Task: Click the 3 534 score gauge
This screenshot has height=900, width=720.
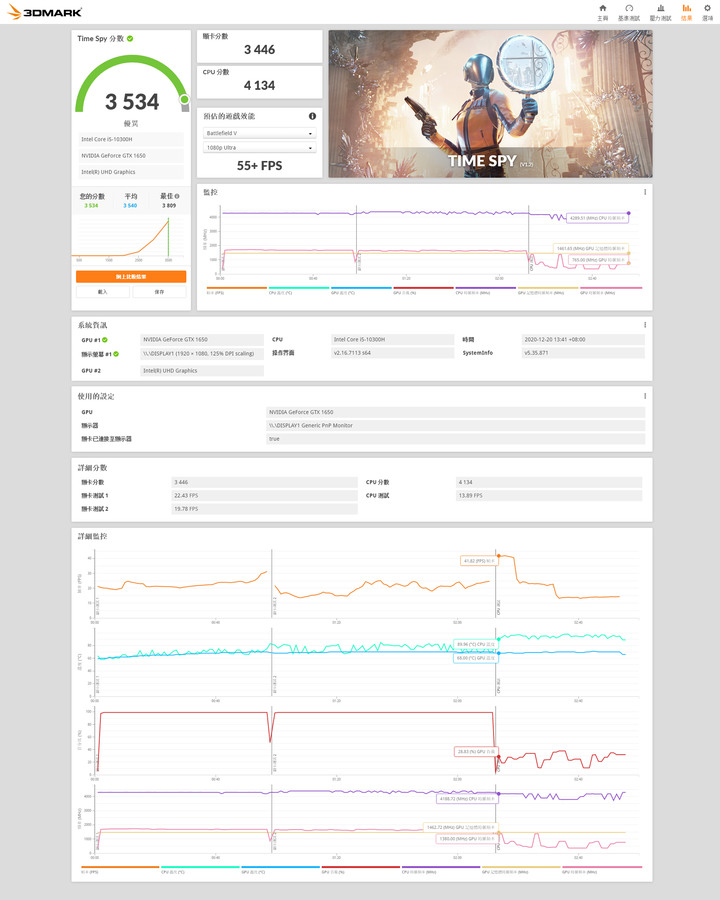Action: [x=131, y=86]
